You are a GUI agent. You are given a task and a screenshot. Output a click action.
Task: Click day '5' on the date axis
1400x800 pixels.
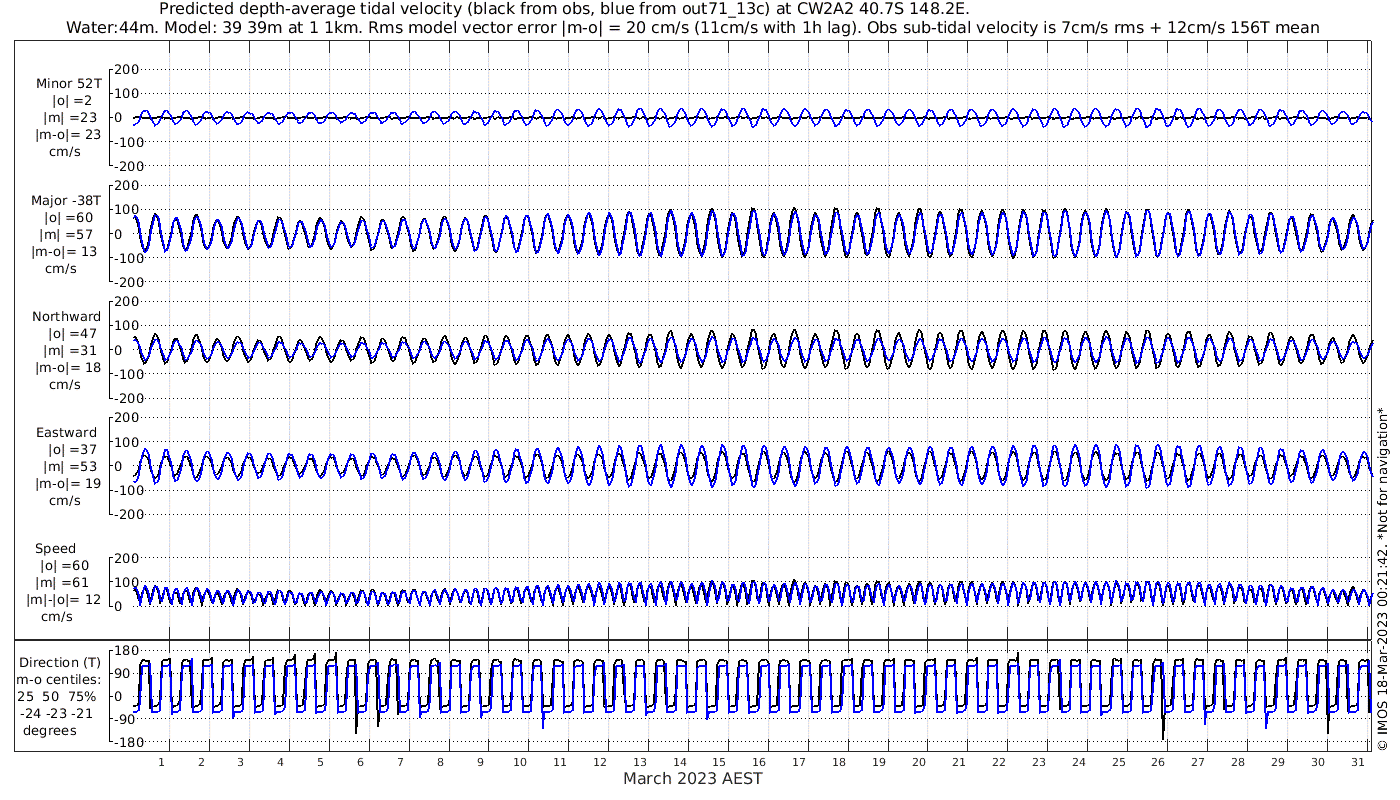coord(320,762)
